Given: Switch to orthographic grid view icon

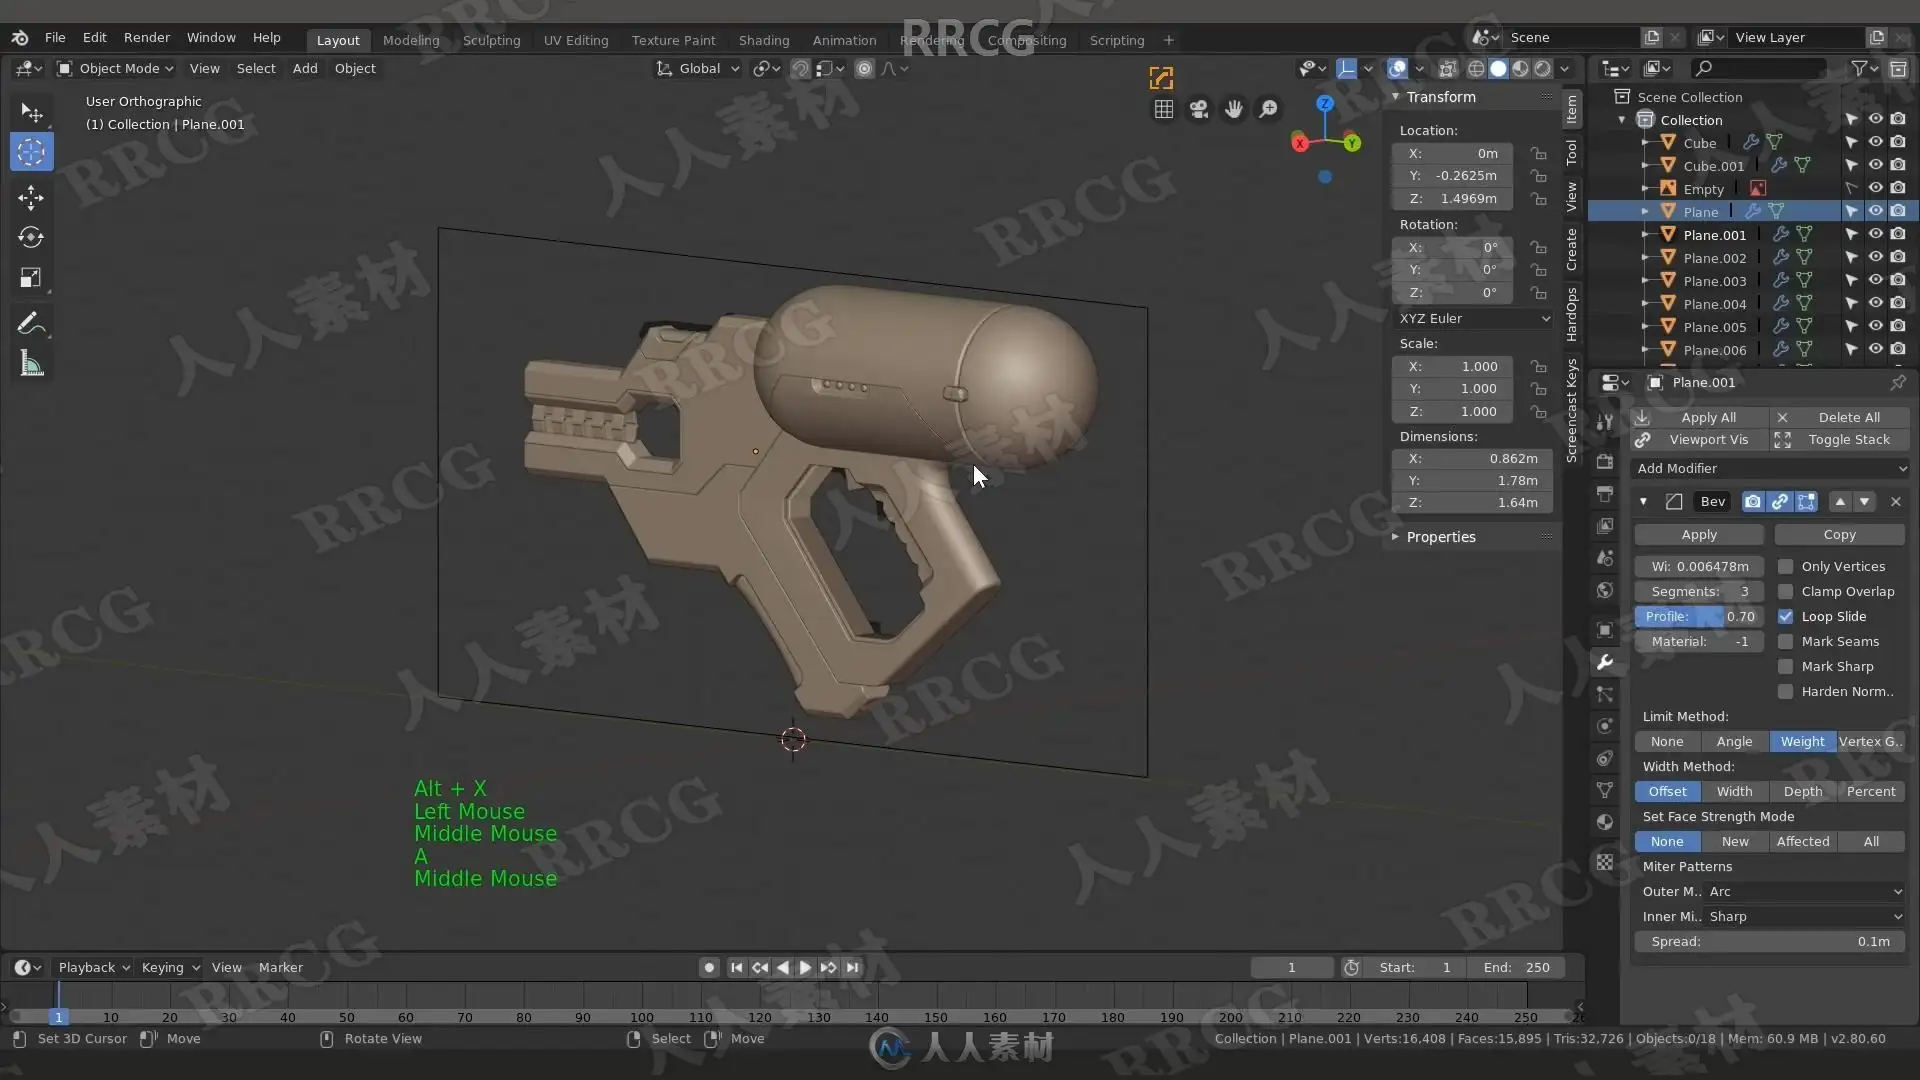Looking at the screenshot, I should pos(1164,109).
